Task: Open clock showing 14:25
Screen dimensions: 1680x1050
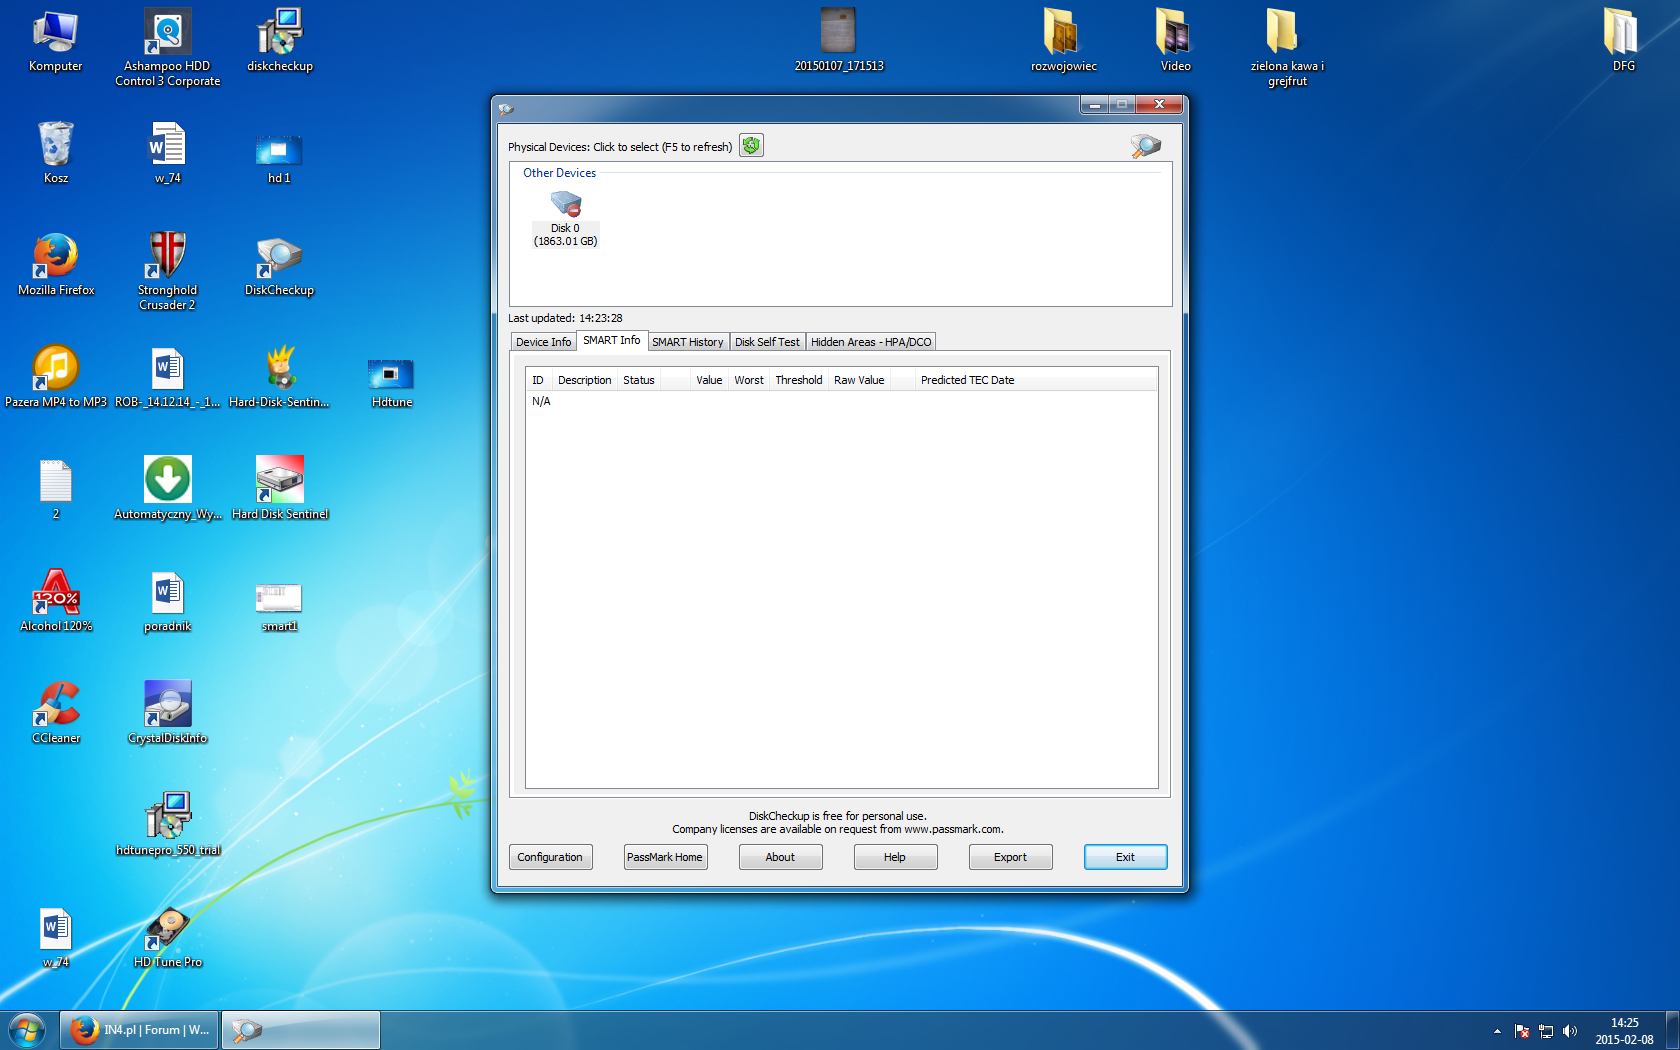Action: (x=1624, y=1031)
